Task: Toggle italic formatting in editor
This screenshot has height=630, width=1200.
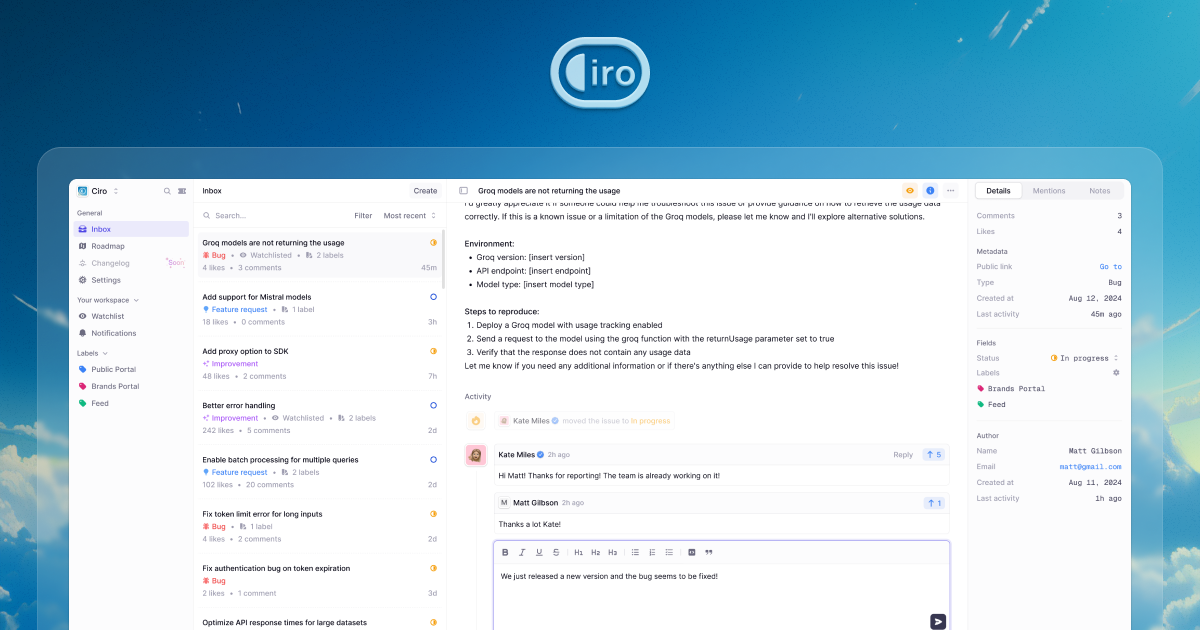Action: click(x=522, y=552)
